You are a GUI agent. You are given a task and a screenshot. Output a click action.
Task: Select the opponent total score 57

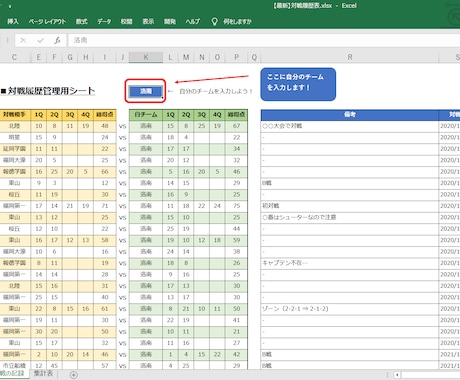(x=105, y=365)
